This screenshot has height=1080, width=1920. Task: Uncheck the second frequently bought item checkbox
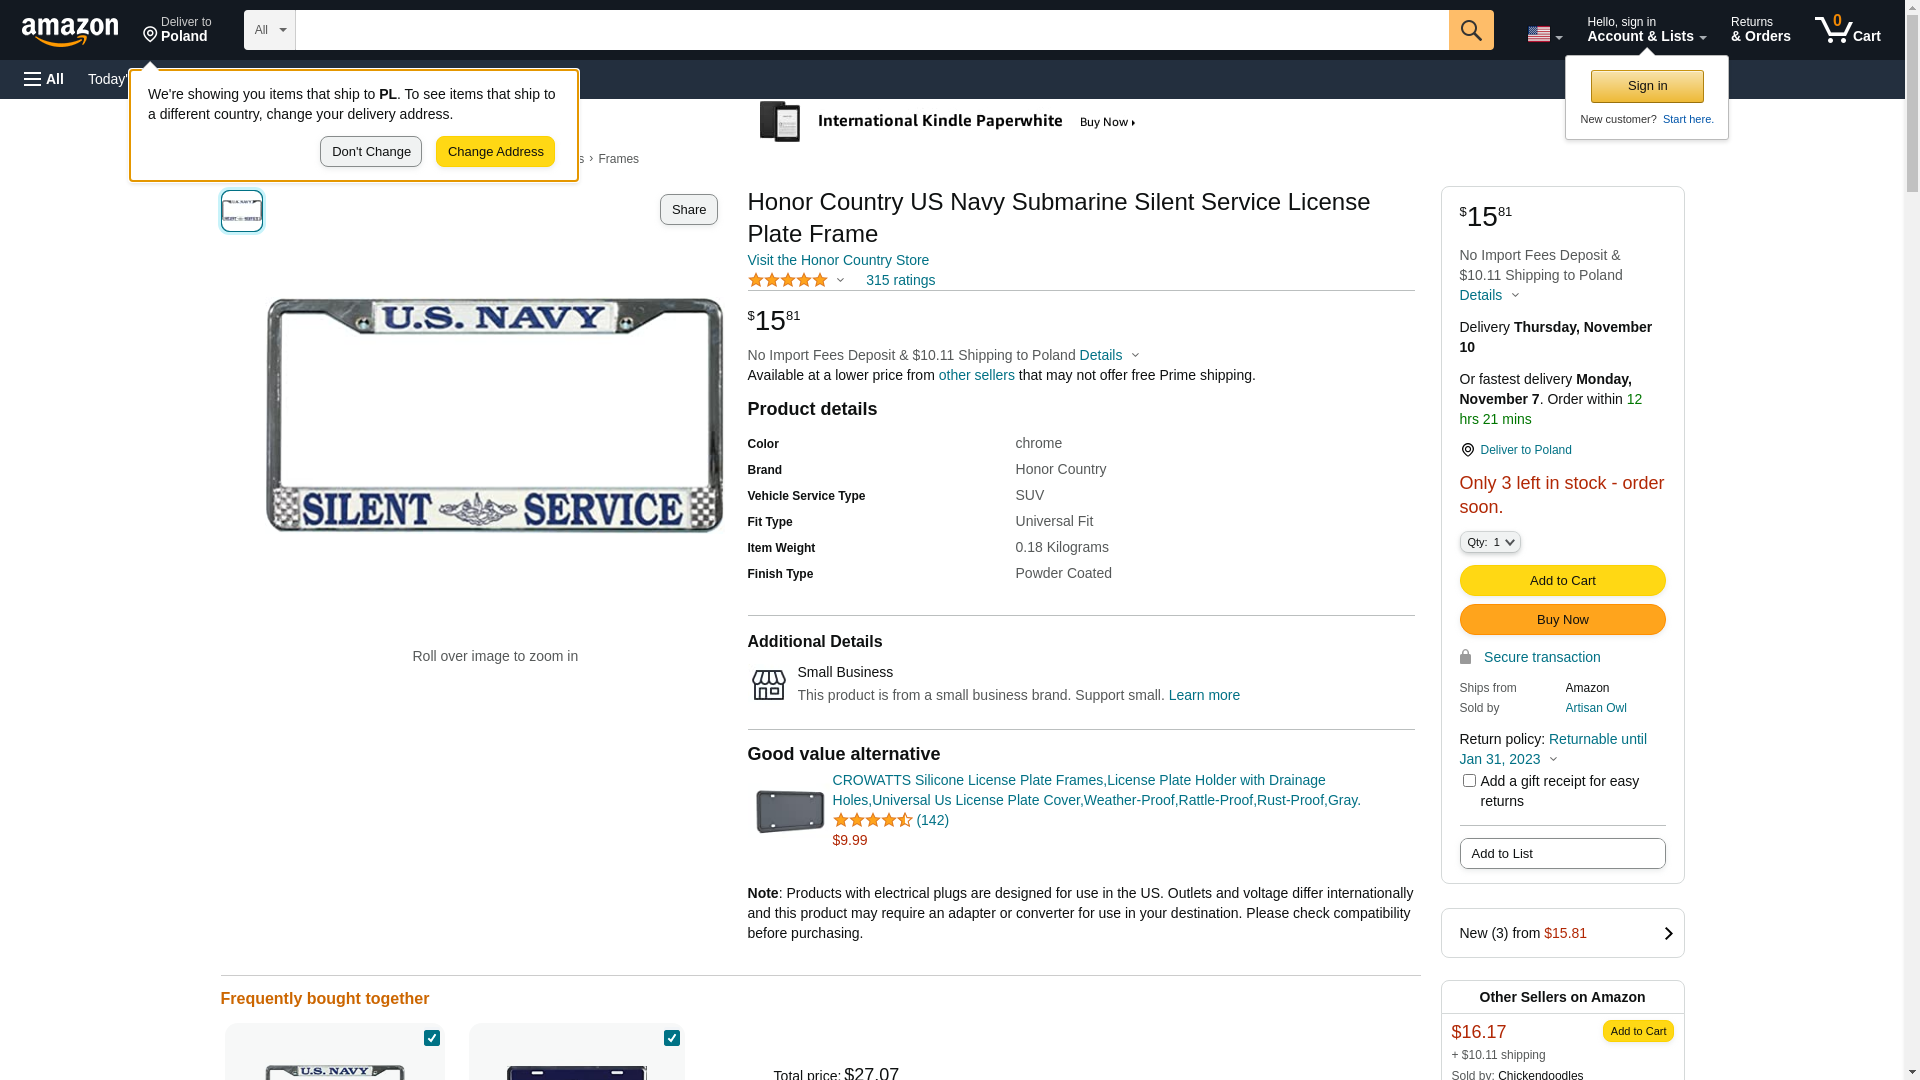672,1038
